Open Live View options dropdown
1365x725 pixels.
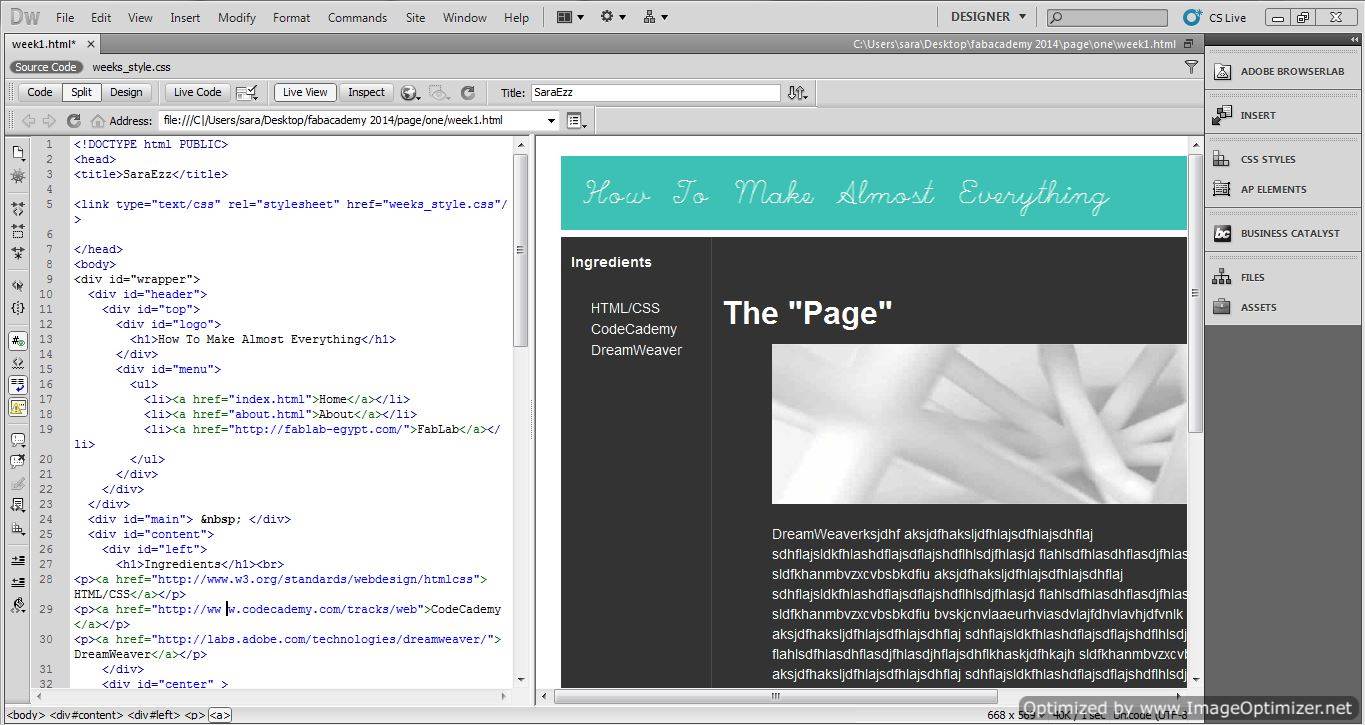point(578,121)
